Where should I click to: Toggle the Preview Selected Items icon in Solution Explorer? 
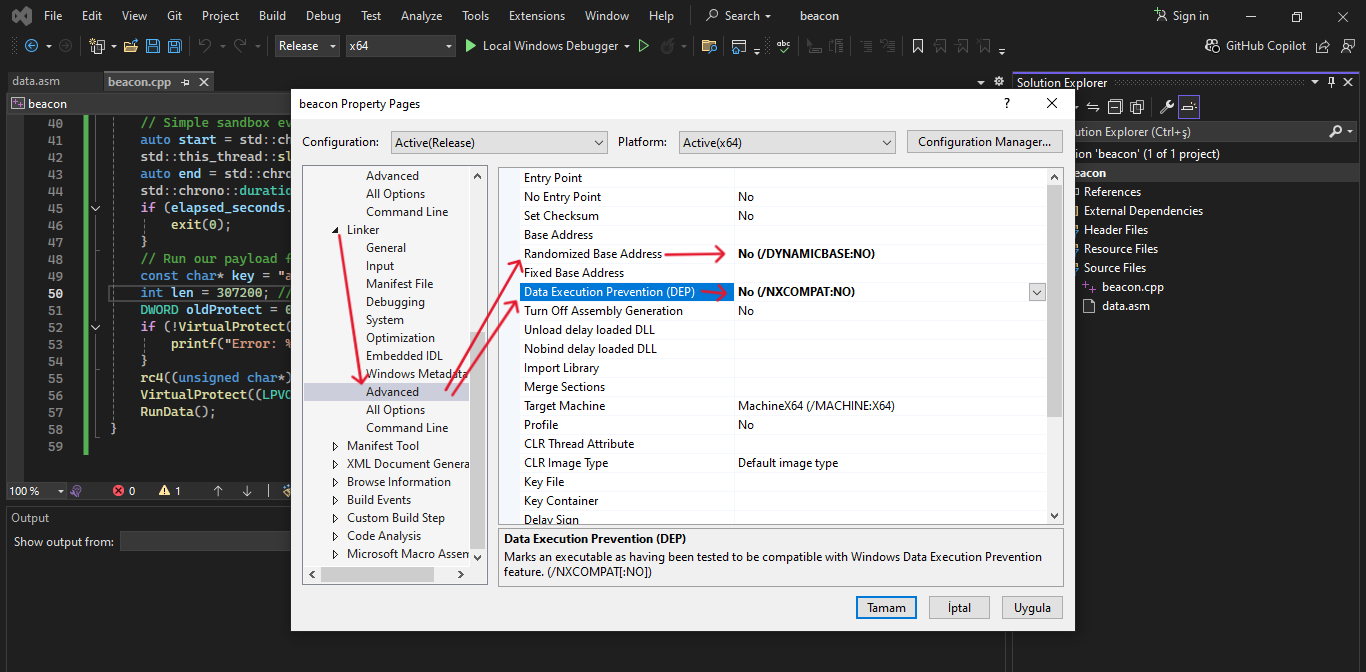(x=1189, y=107)
